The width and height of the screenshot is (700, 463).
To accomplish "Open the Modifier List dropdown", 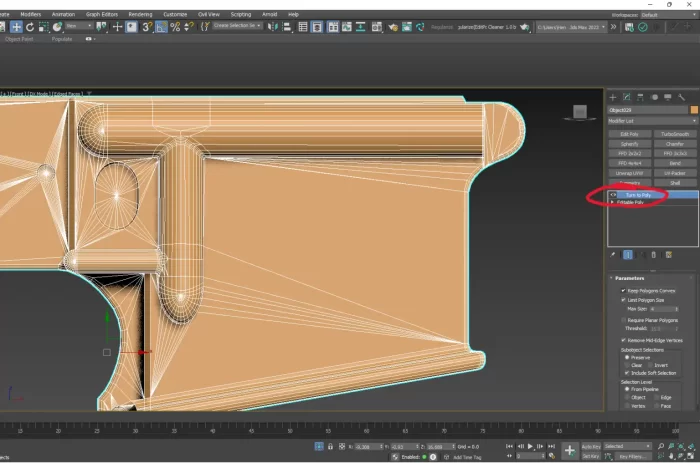I will pyautogui.click(x=651, y=120).
